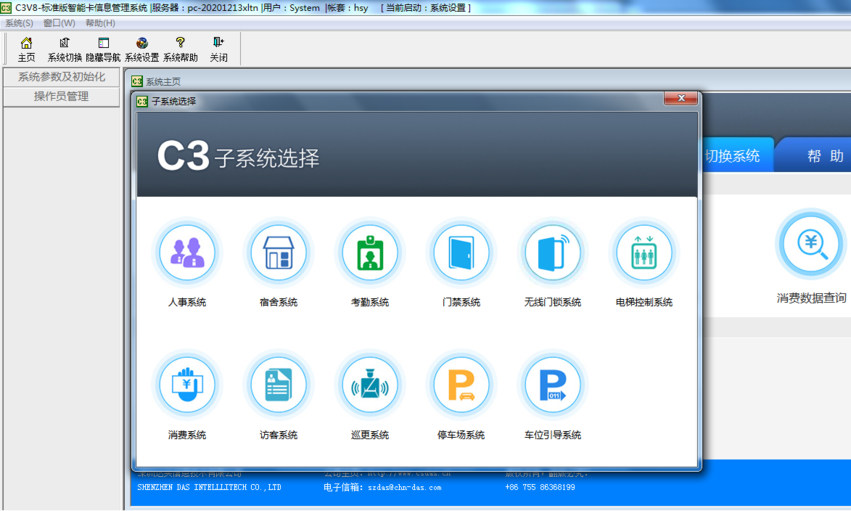This screenshot has width=851, height=511.
Task: Open the 巡更系统 patrol icon
Action: (369, 386)
